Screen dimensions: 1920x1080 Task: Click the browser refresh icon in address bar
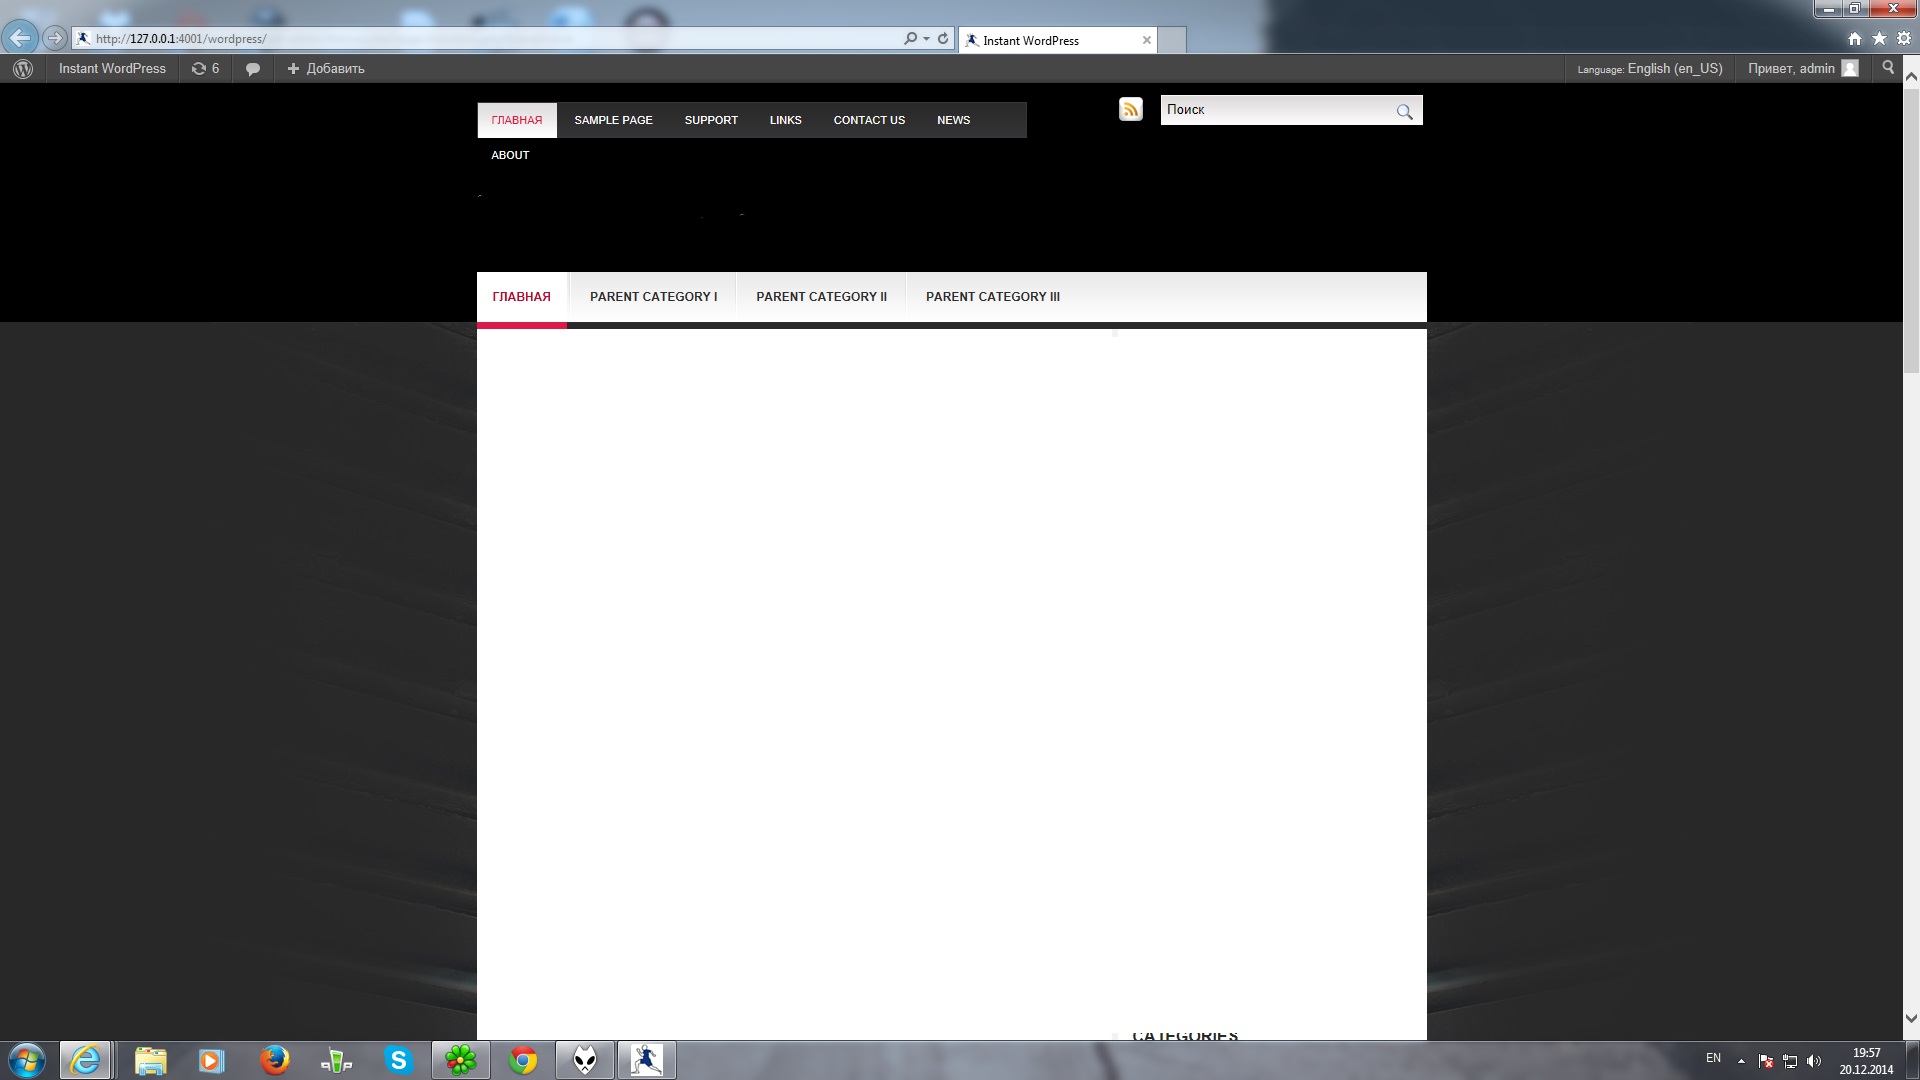[942, 39]
